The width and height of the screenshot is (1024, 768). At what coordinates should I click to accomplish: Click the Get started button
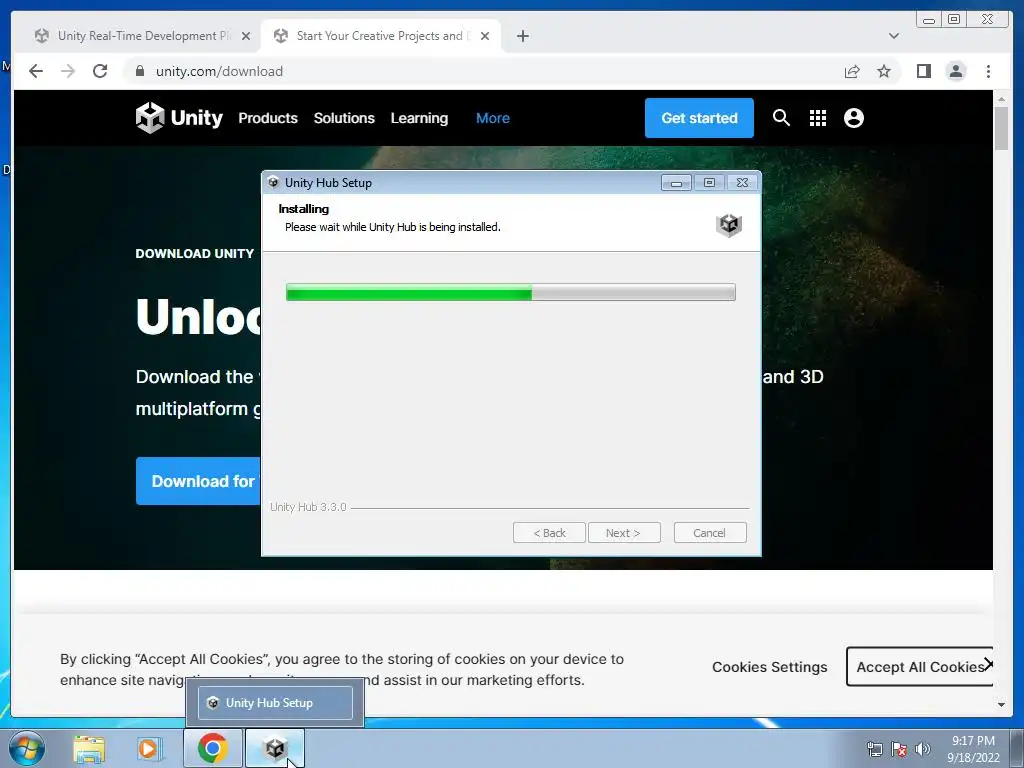(x=699, y=118)
